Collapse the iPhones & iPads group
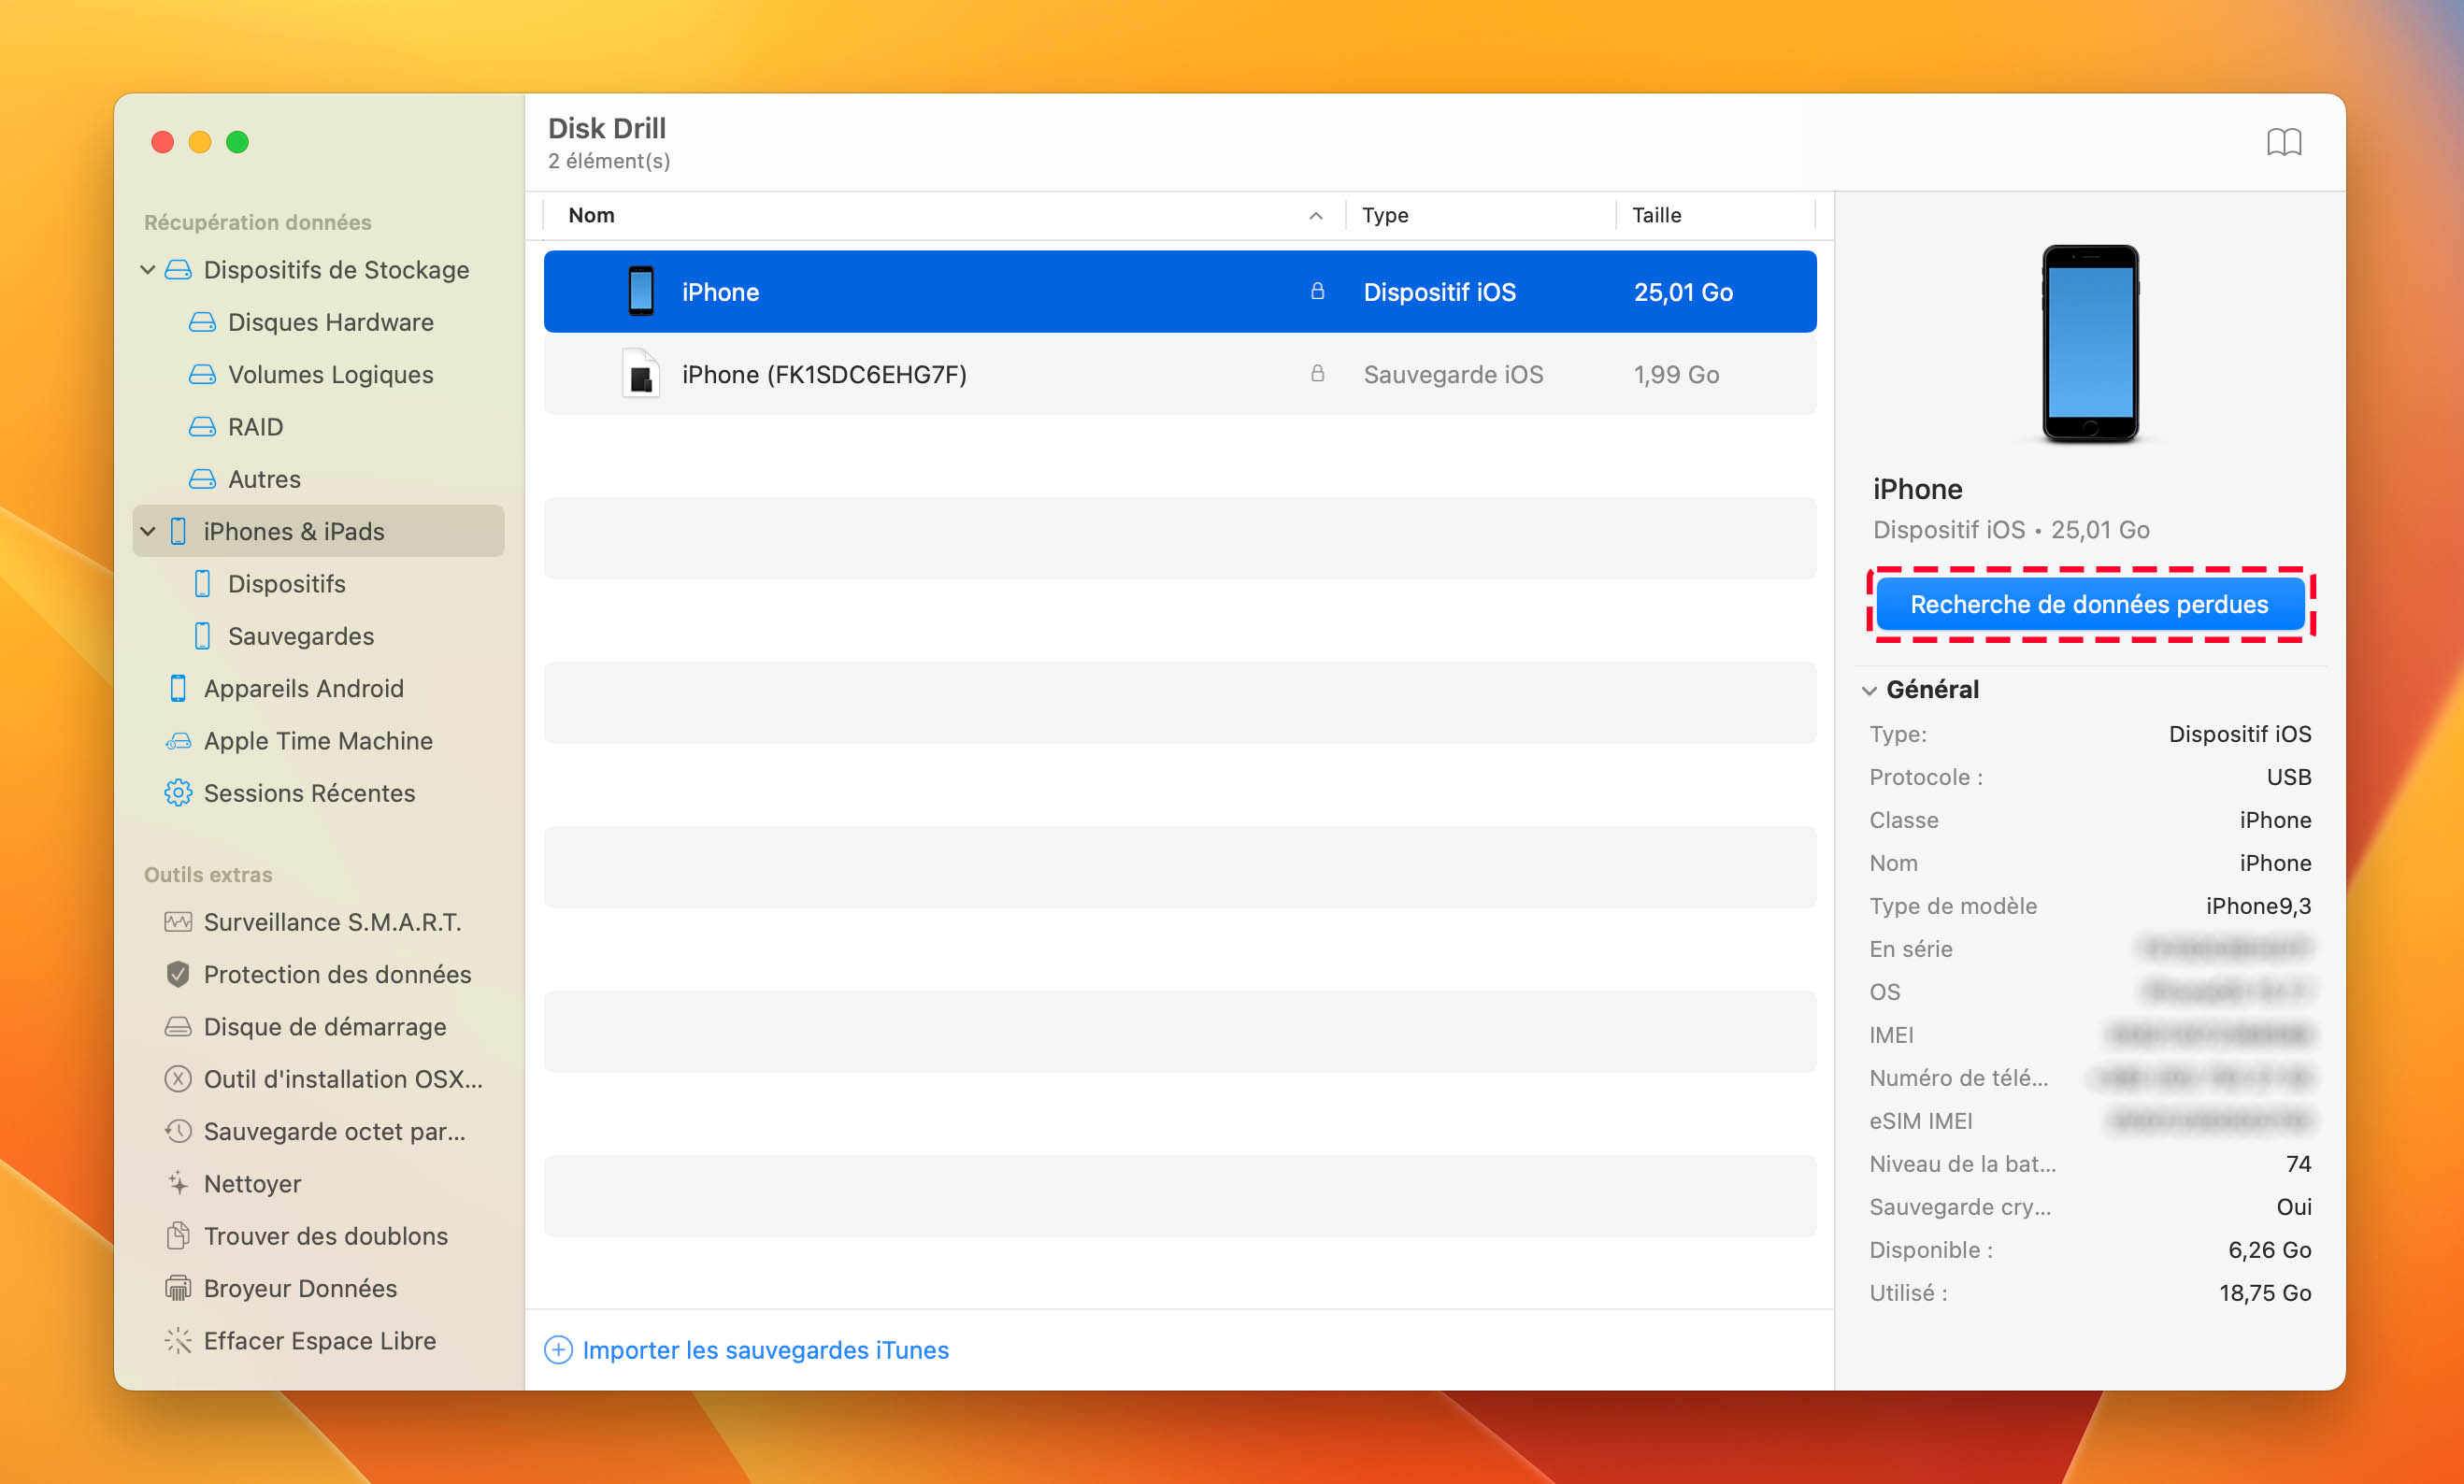Screen dimensions: 2464x1484 pyautogui.click(x=148, y=531)
